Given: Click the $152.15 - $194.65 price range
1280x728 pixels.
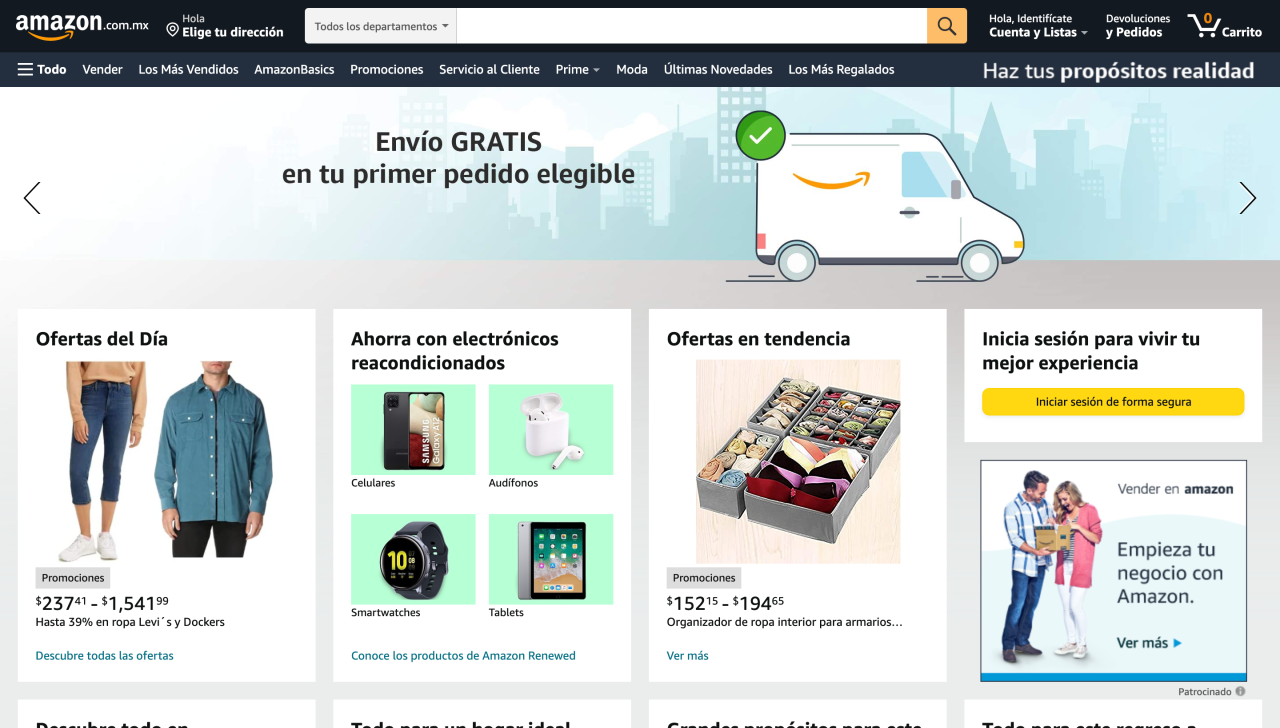Looking at the screenshot, I should point(725,602).
